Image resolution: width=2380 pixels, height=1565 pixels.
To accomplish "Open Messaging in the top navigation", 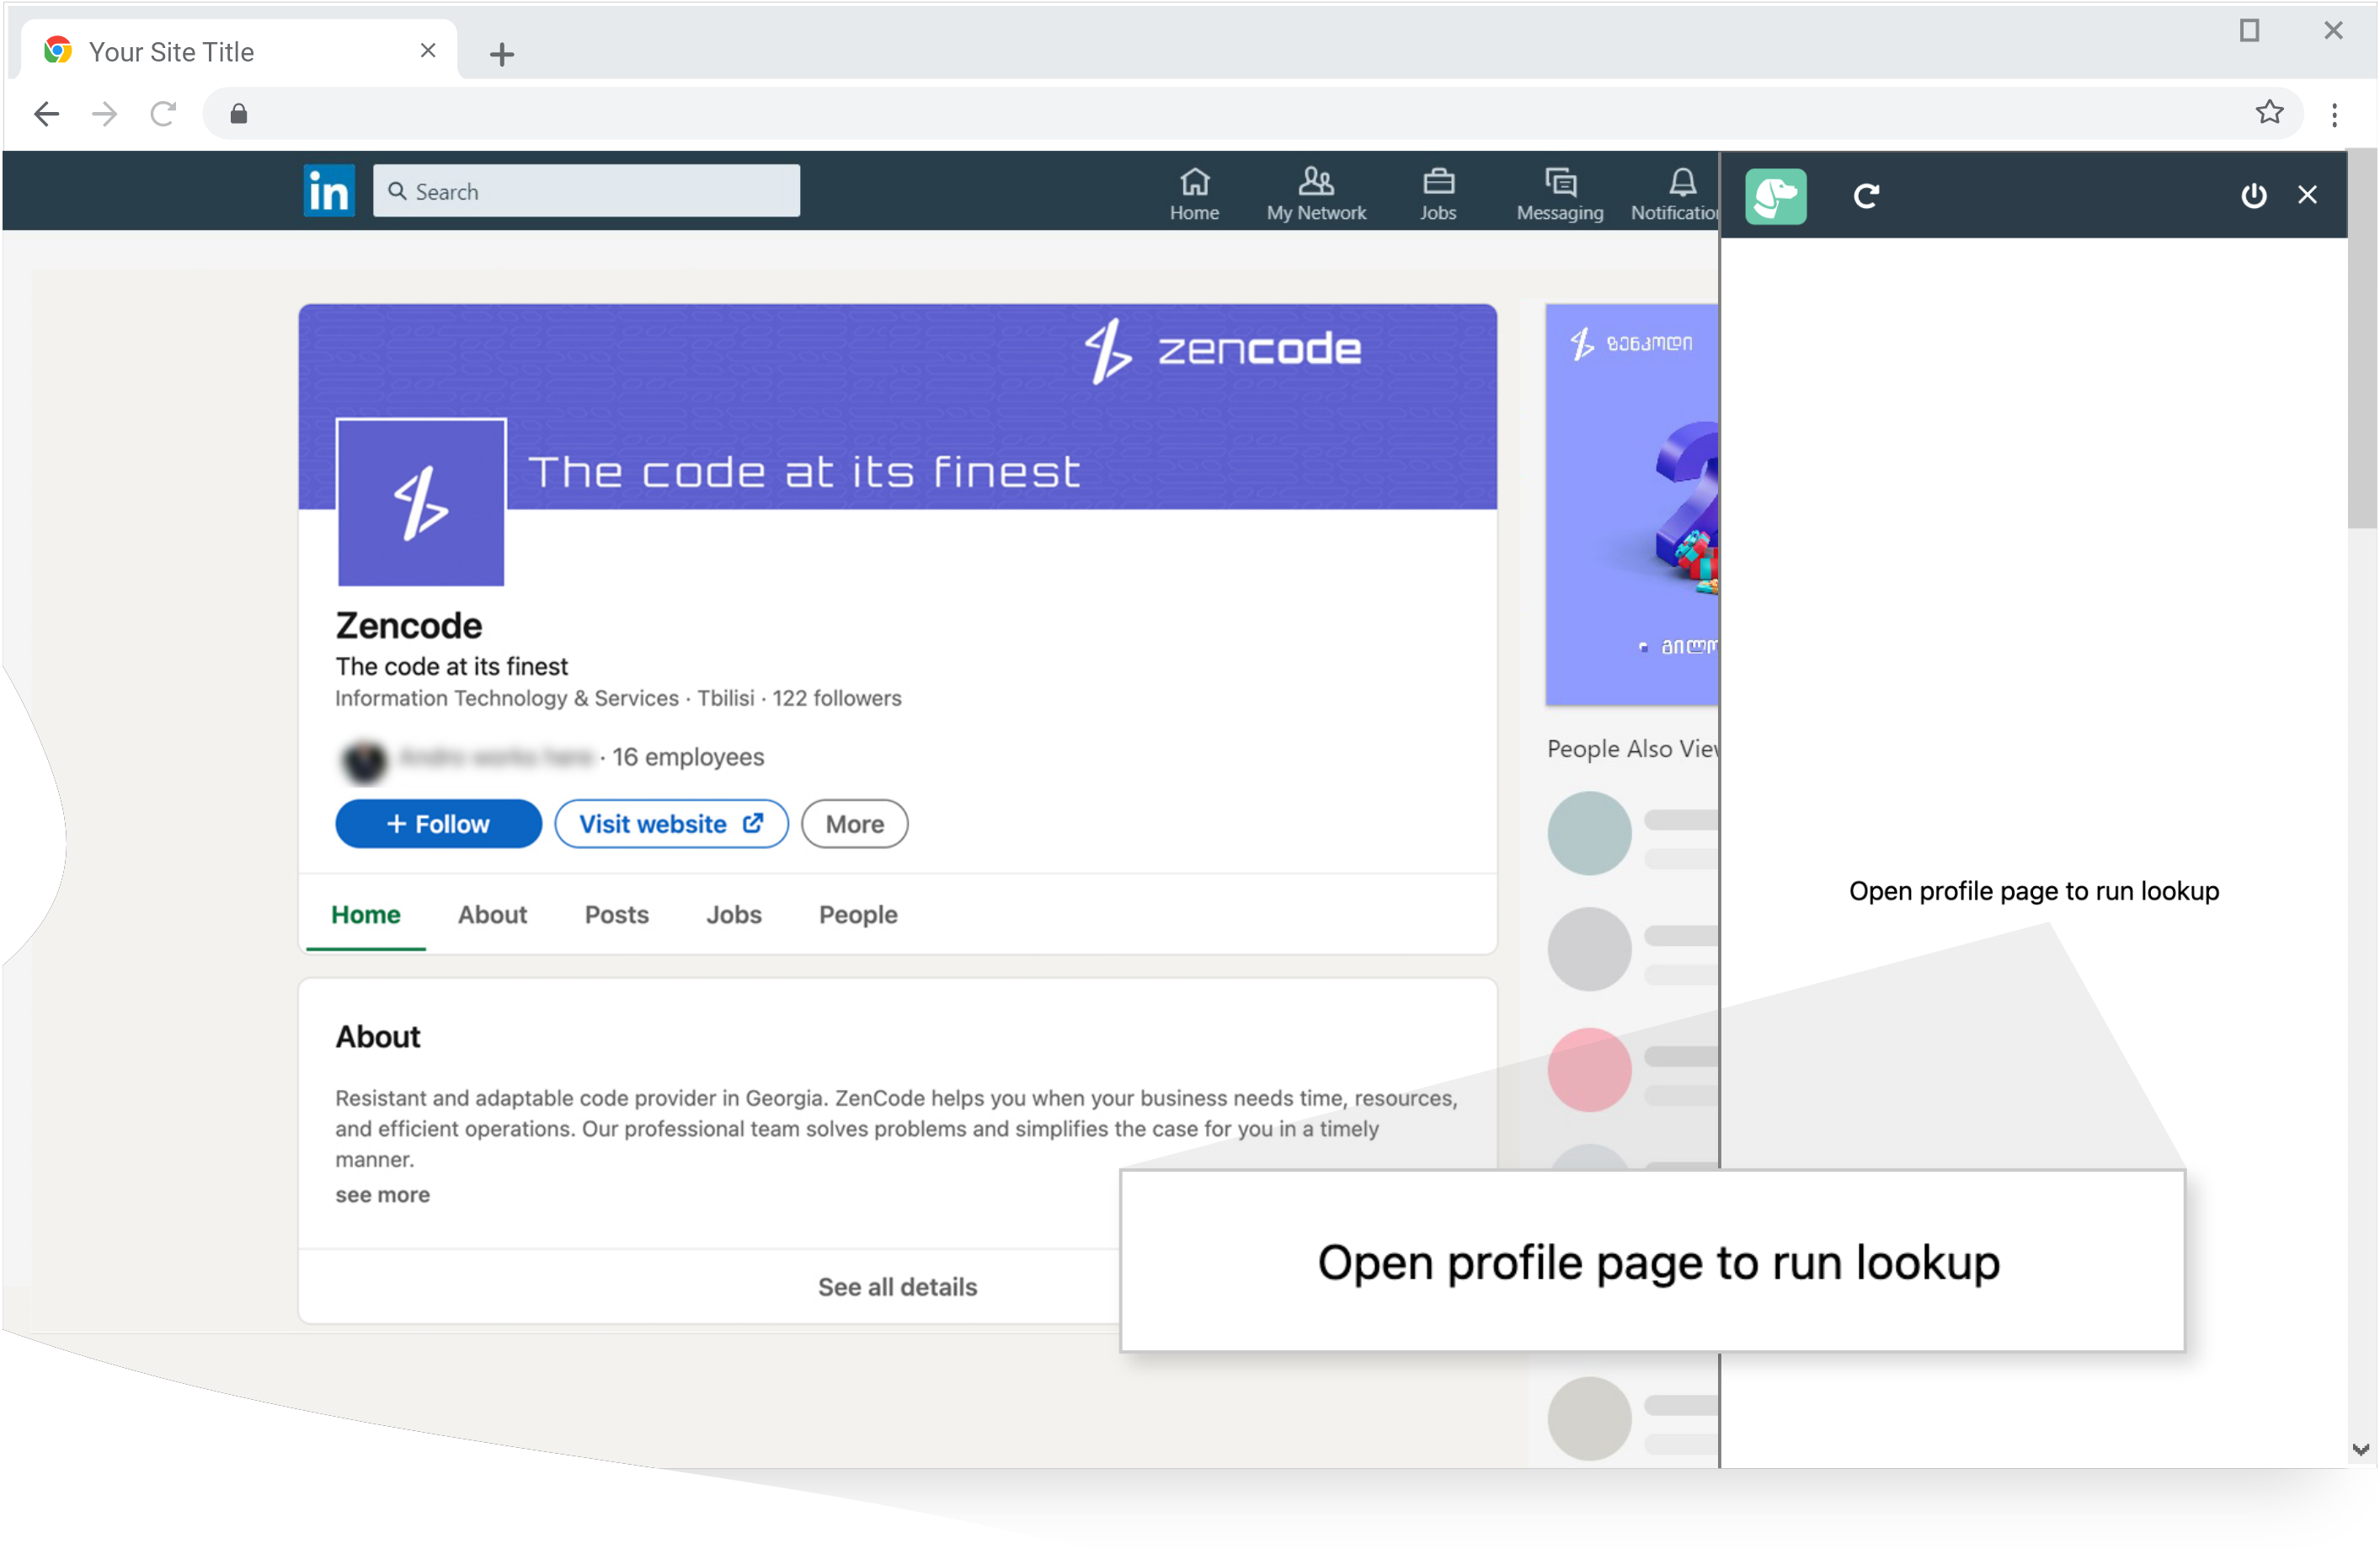I will (1559, 194).
